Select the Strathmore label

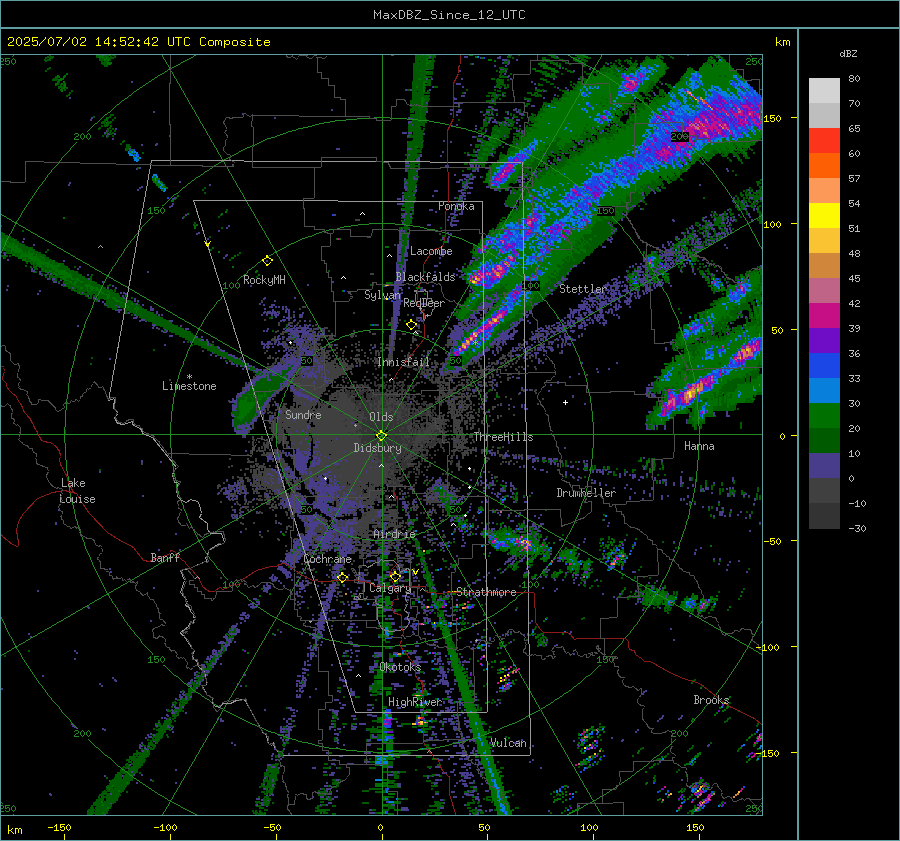pos(486,592)
